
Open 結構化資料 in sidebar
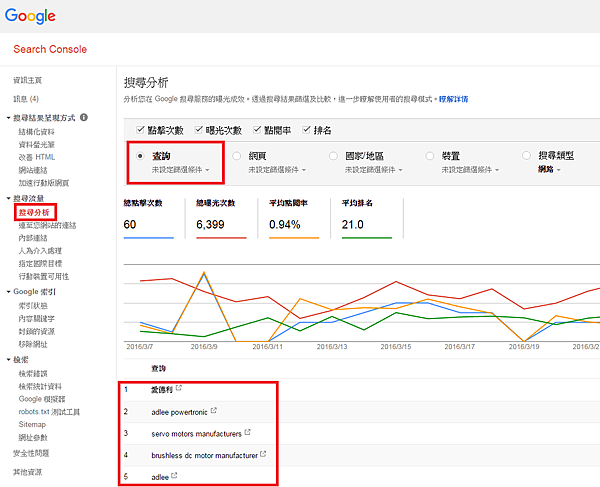[37, 132]
